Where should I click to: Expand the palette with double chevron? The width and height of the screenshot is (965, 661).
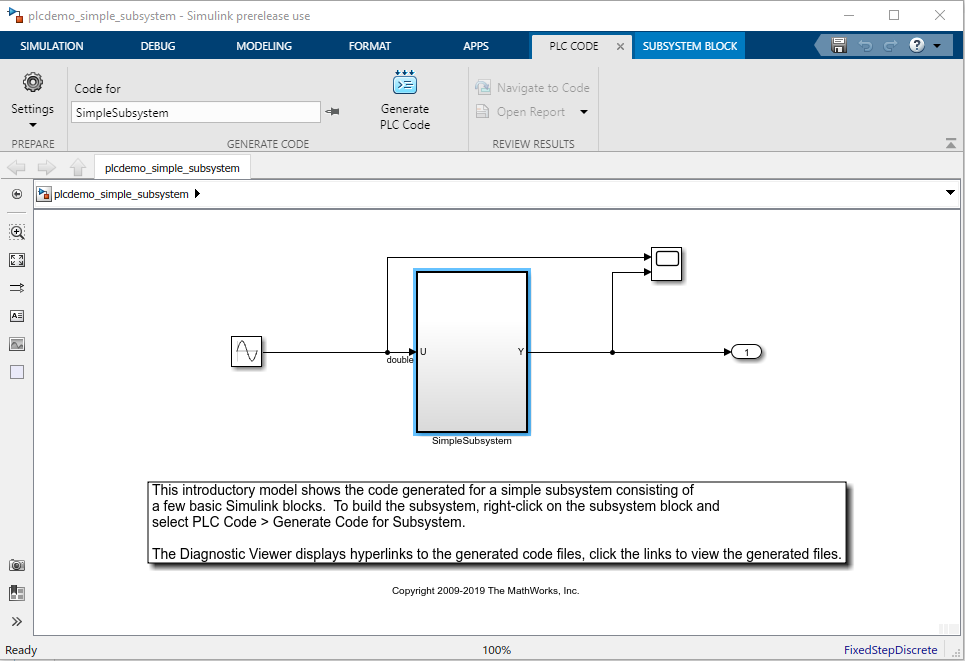[17, 621]
